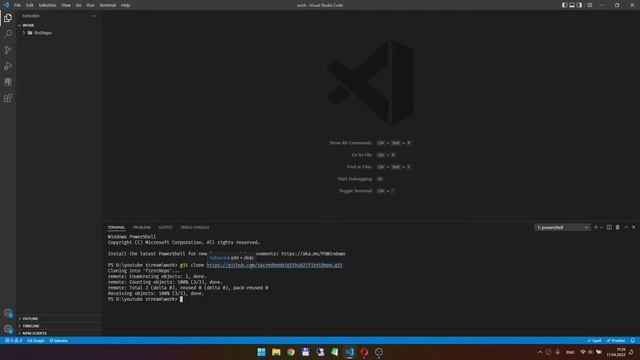Open Git Graph from the status bar
This screenshot has width=640, height=360.
pyautogui.click(x=36, y=340)
